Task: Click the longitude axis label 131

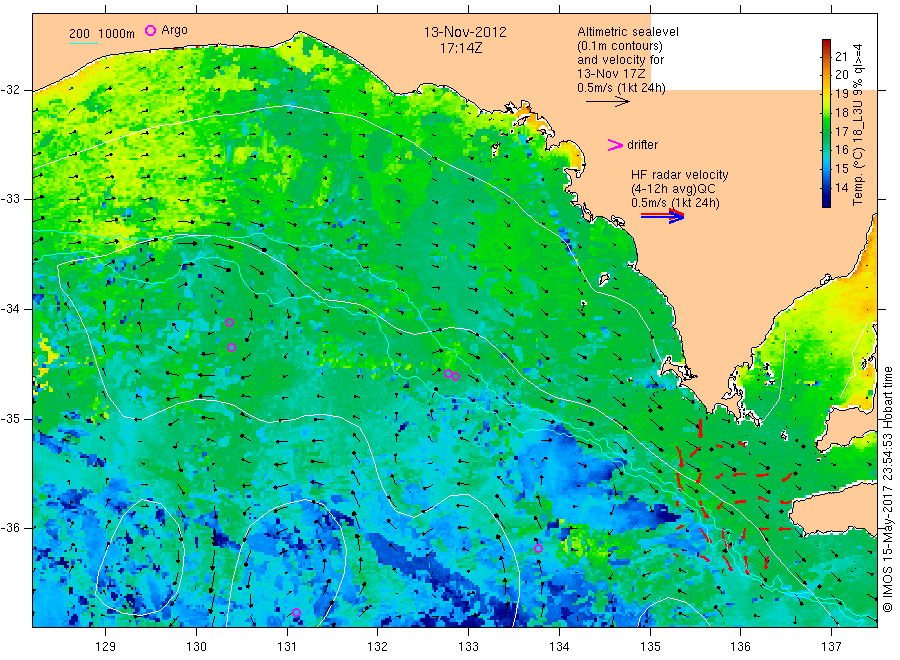Action: pos(287,647)
